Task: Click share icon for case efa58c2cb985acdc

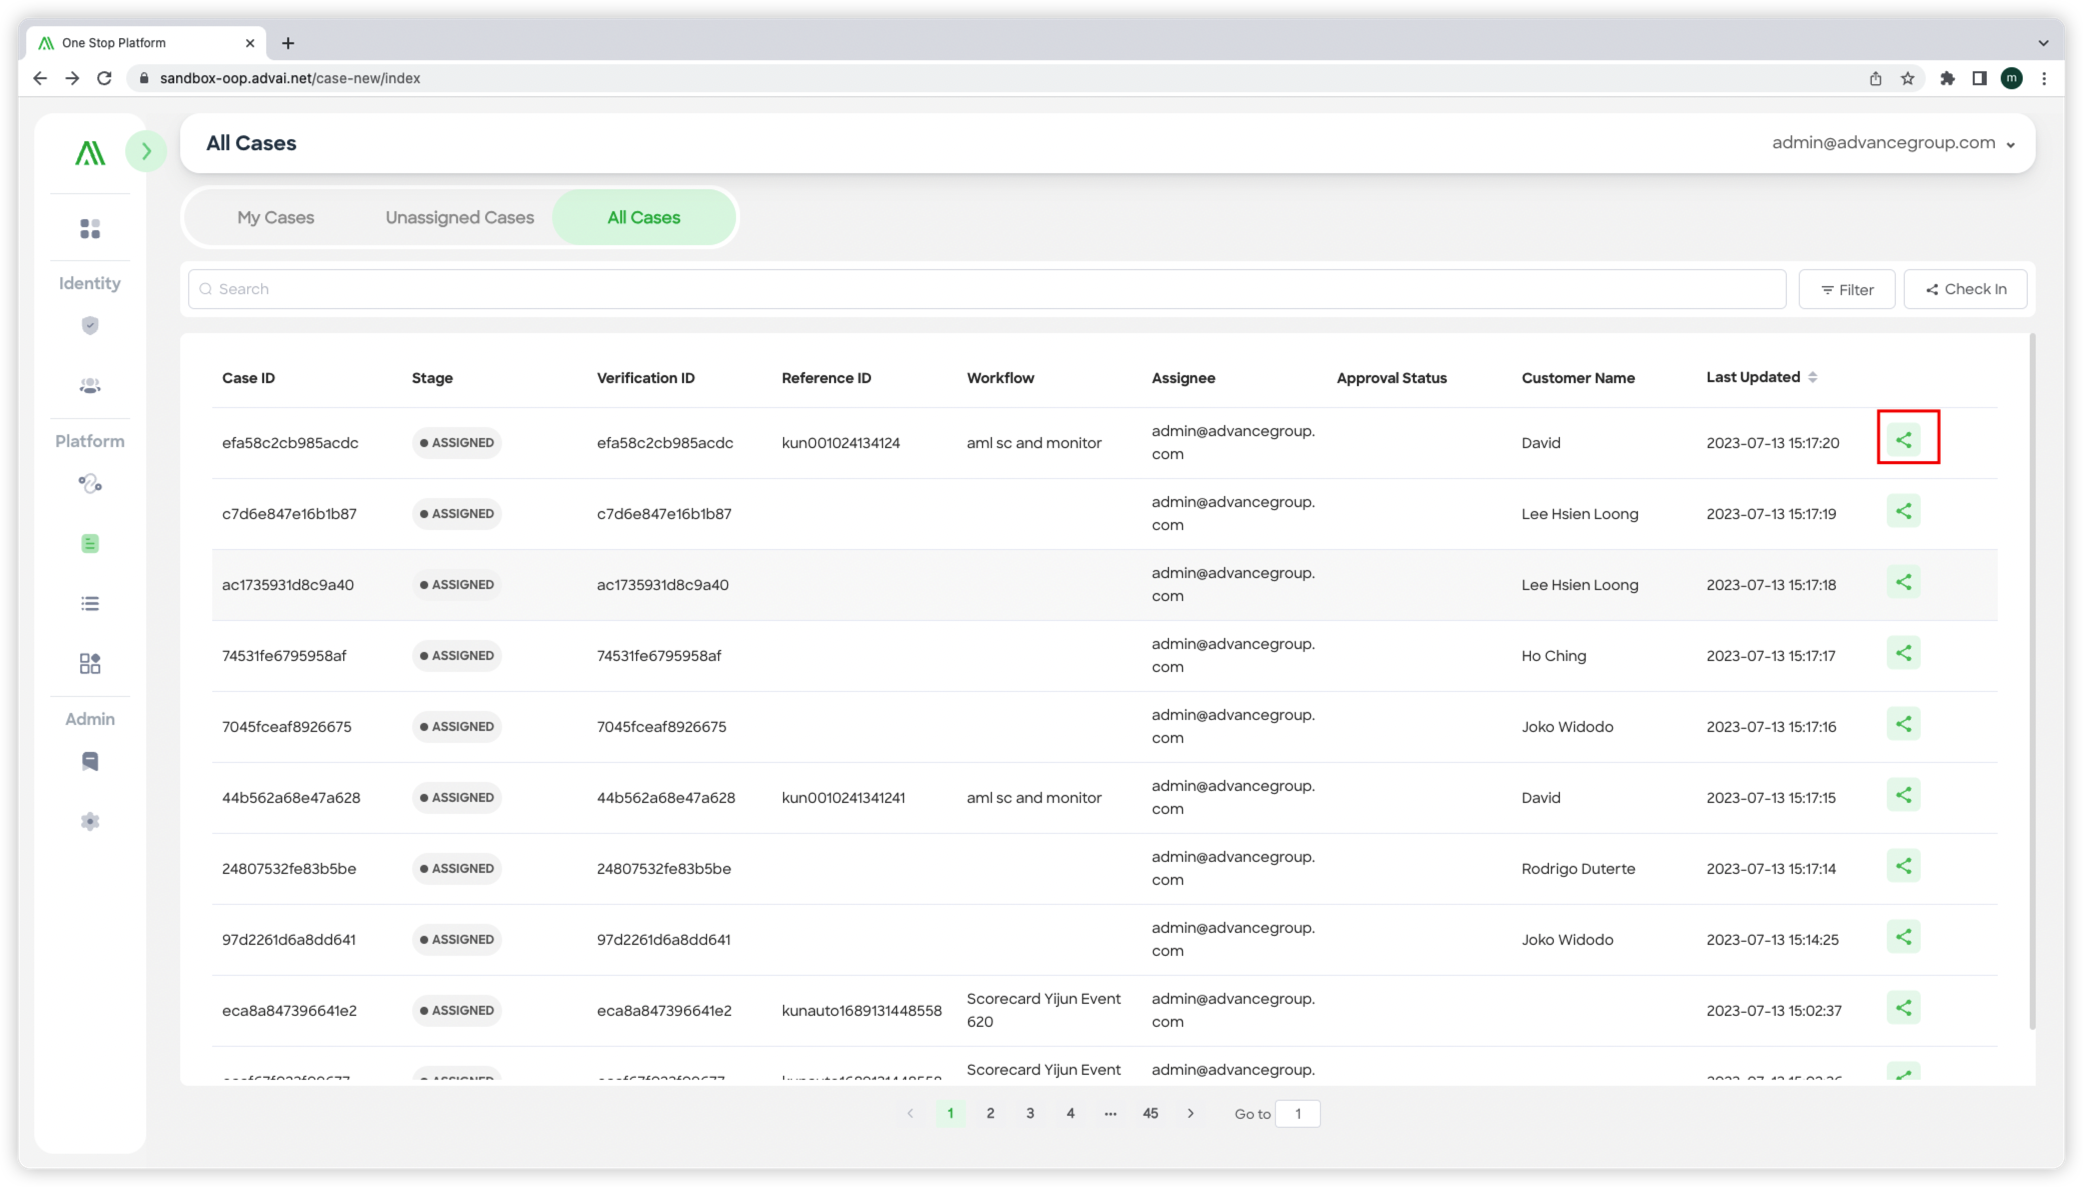Action: click(1903, 440)
